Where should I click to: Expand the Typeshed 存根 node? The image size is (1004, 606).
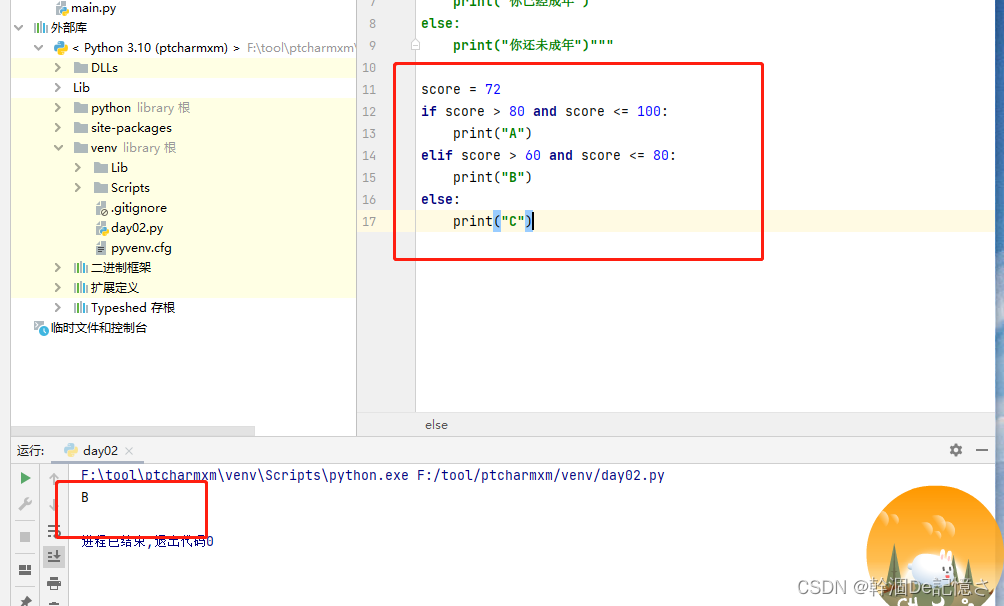coord(58,307)
